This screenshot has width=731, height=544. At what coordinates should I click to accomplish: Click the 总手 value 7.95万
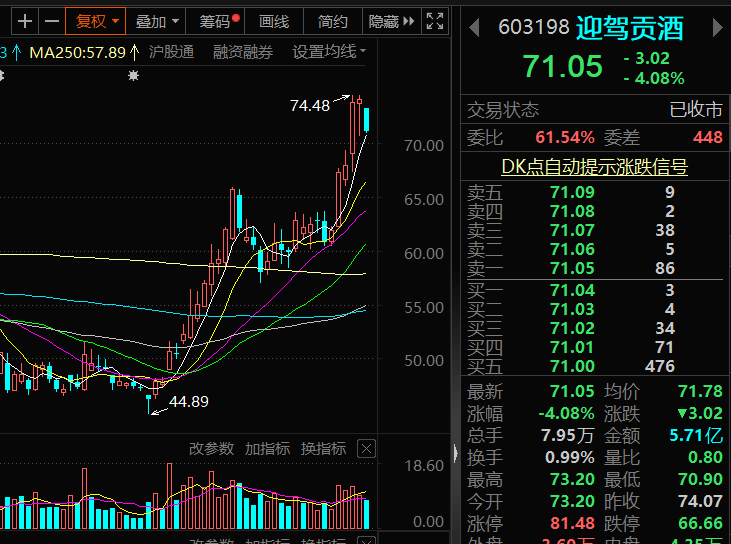567,435
